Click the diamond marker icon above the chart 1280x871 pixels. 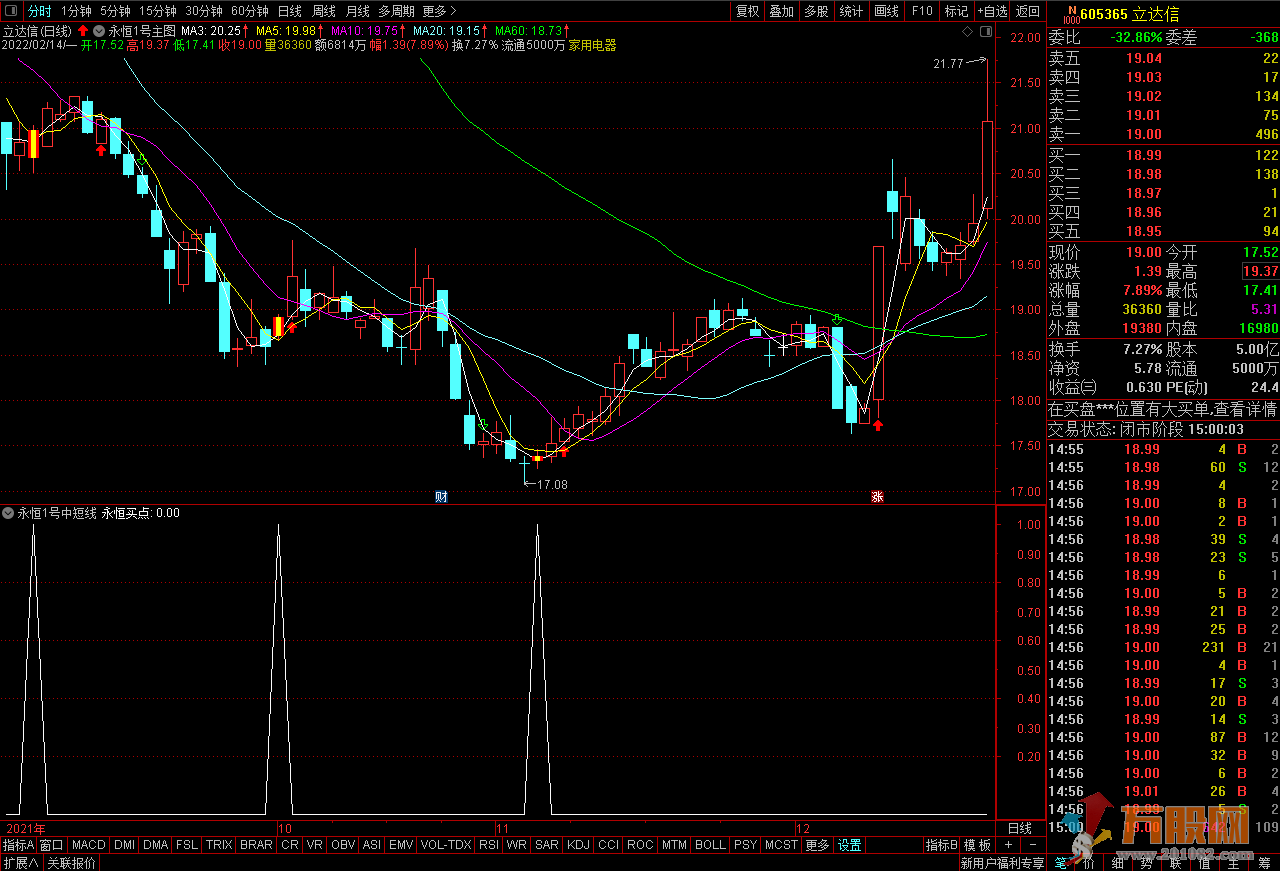pos(968,33)
